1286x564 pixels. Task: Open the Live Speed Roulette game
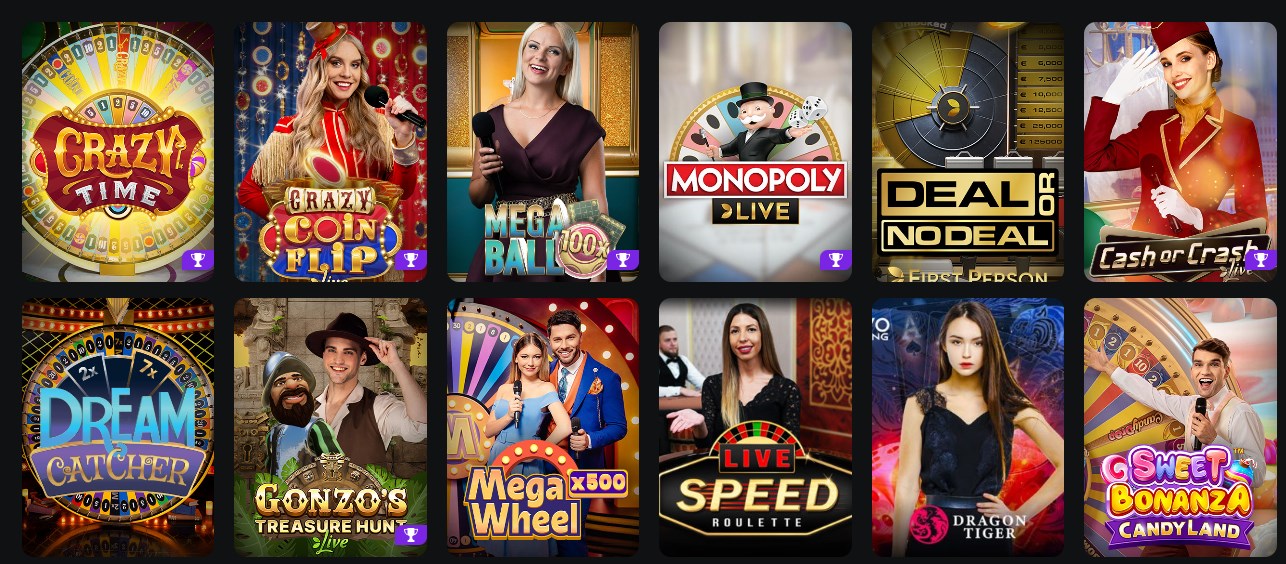[755, 427]
